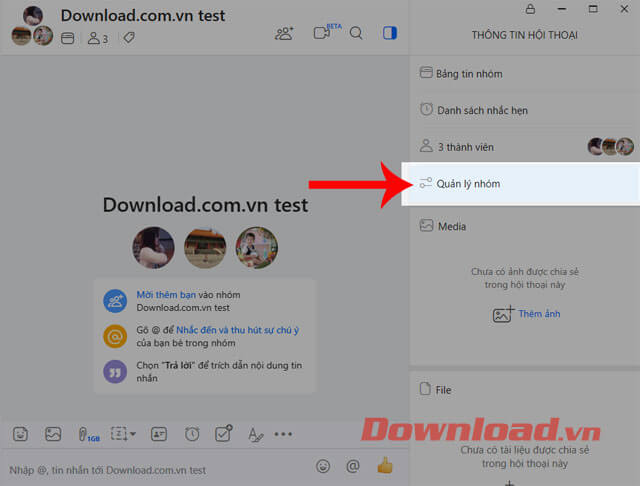Click the first member avatar in chat
640x486 pixels.
click(x=153, y=248)
